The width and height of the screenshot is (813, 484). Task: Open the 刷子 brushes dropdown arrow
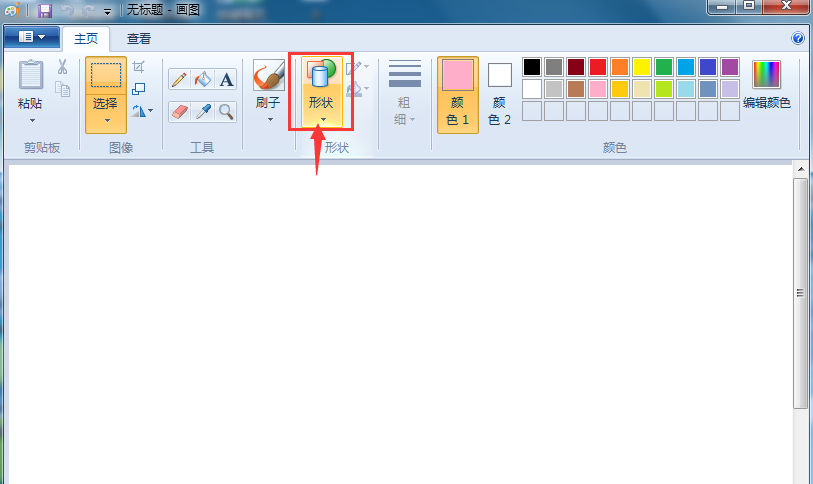[x=270, y=120]
